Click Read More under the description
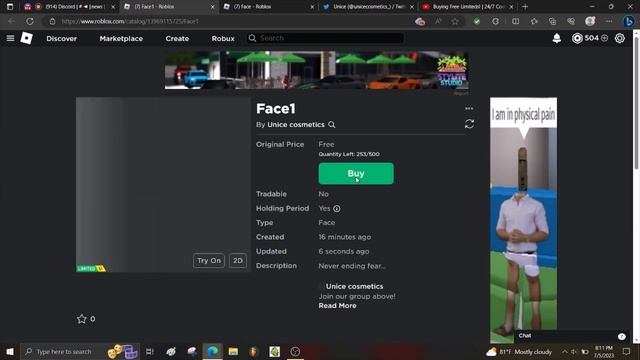Image resolution: width=640 pixels, height=360 pixels. 337,306
